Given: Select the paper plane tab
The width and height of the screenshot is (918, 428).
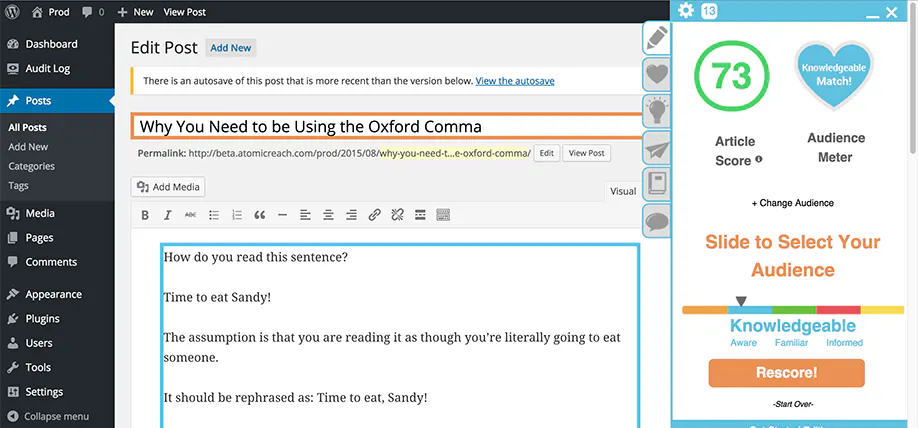Looking at the screenshot, I should pos(657,148).
